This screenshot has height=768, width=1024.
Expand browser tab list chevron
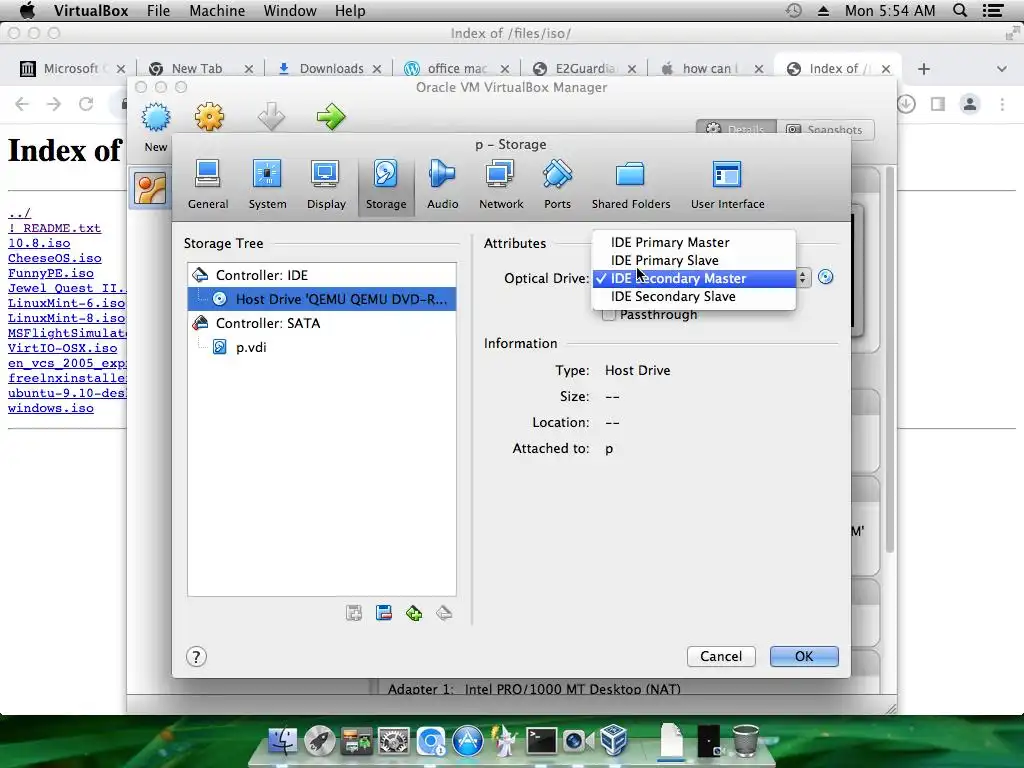(x=1001, y=69)
